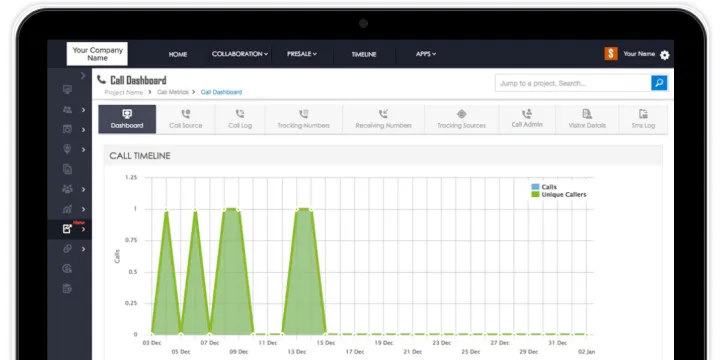Expand the search-window sidebar submenu chevron

(x=84, y=130)
